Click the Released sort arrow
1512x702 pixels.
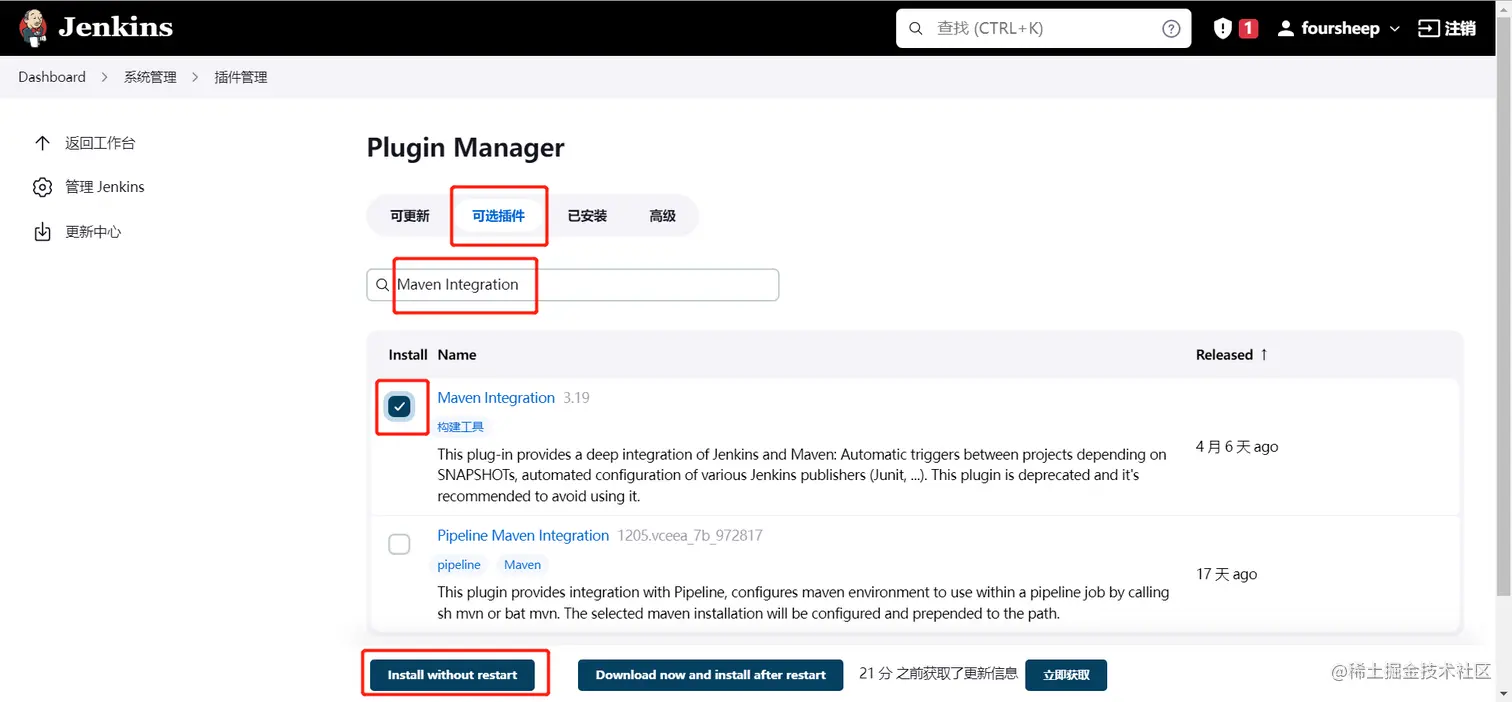tap(1264, 354)
